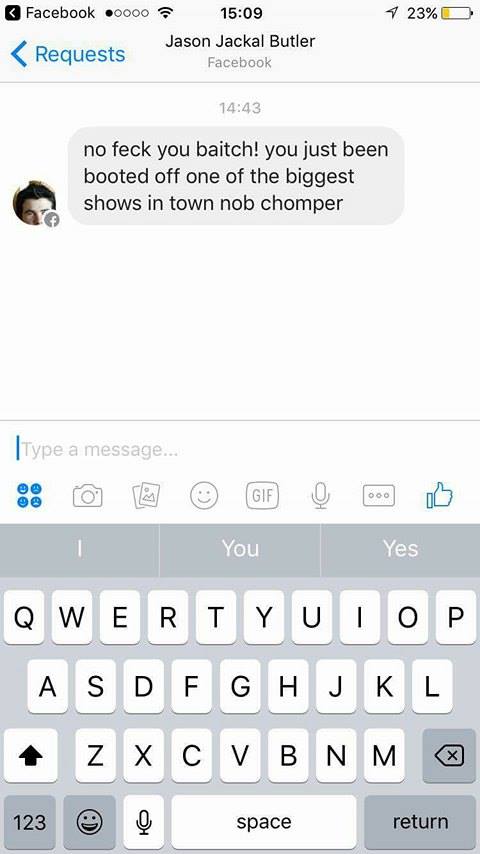The image size is (480, 854).
Task: Open the apps grid icon in Messenger toolbar
Action: coord(29,496)
